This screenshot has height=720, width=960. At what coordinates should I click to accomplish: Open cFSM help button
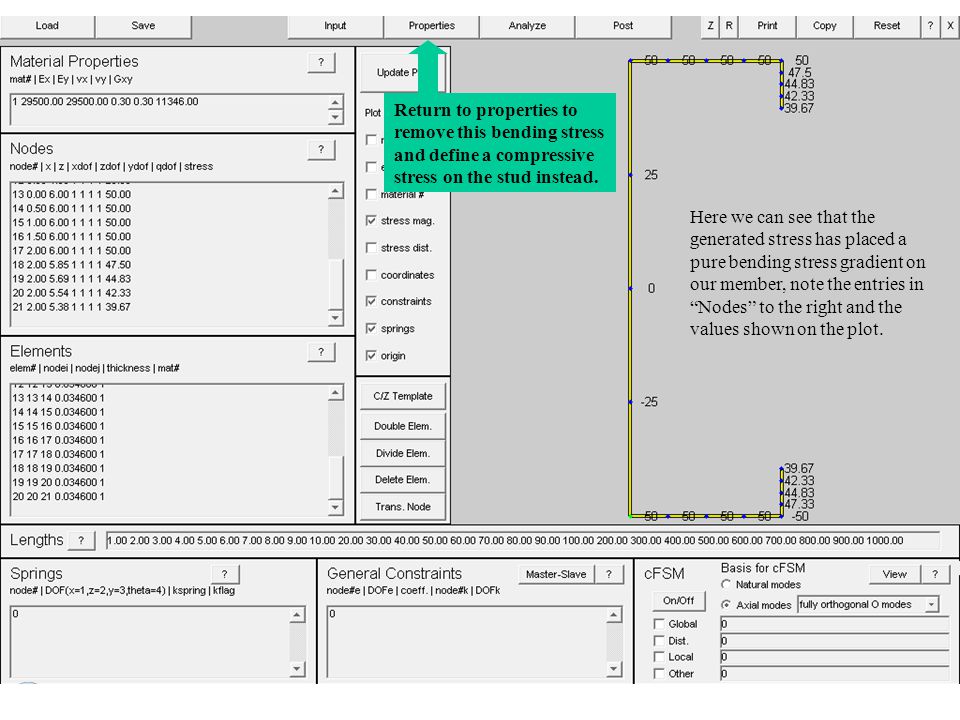pyautogui.click(x=935, y=574)
